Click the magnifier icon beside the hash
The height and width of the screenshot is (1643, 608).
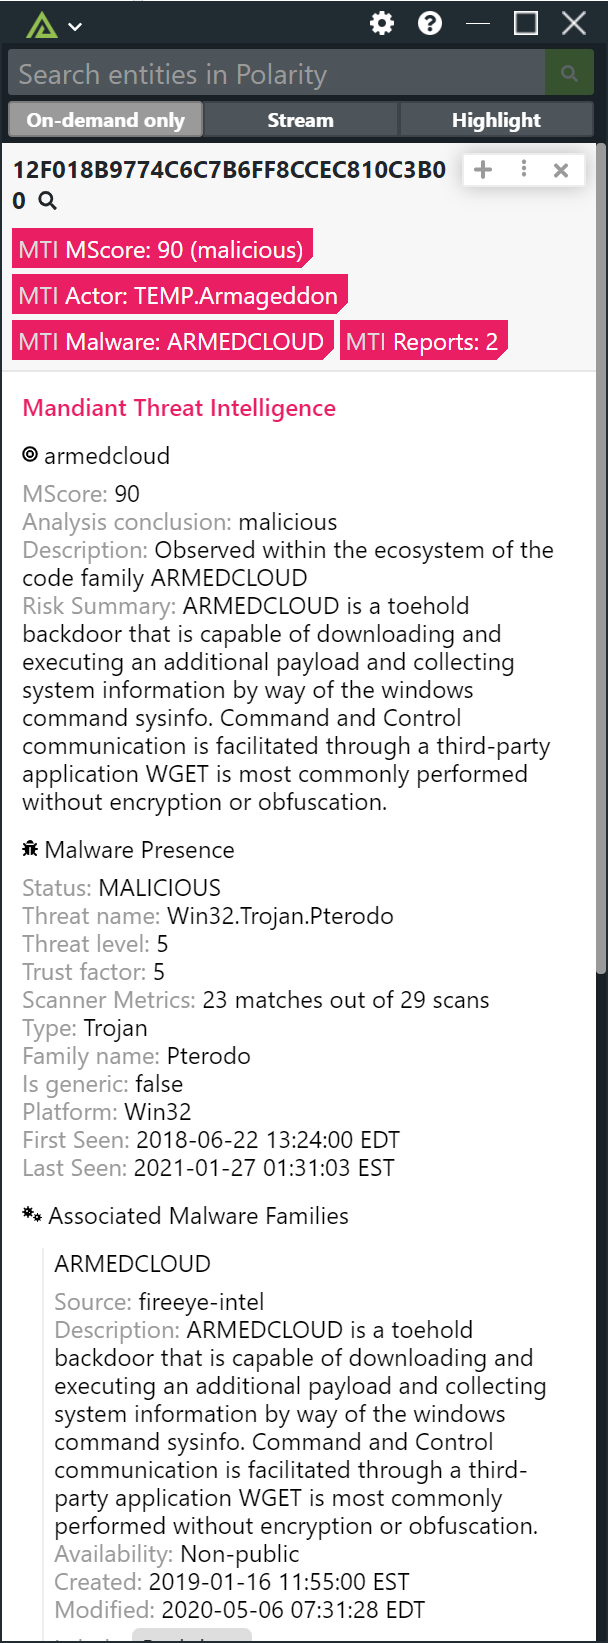coord(47,201)
